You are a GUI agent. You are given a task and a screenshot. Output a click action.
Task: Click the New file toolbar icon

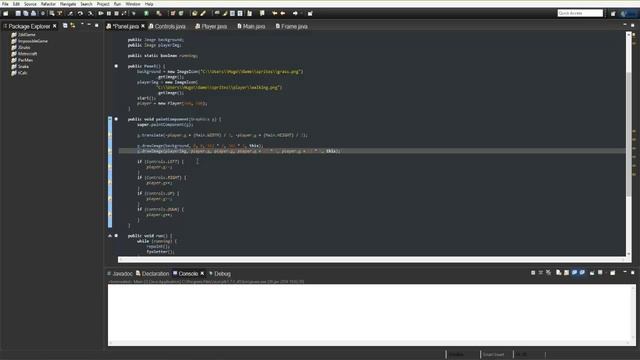tap(6, 13)
